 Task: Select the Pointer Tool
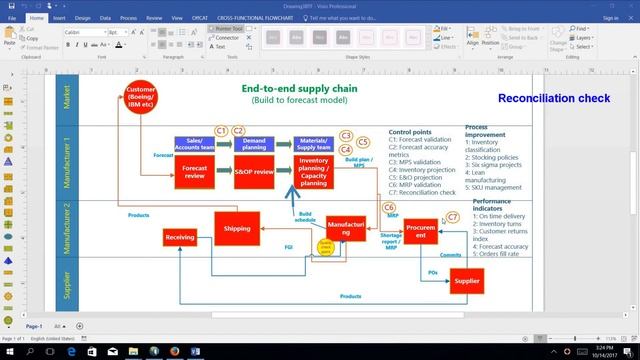point(226,29)
